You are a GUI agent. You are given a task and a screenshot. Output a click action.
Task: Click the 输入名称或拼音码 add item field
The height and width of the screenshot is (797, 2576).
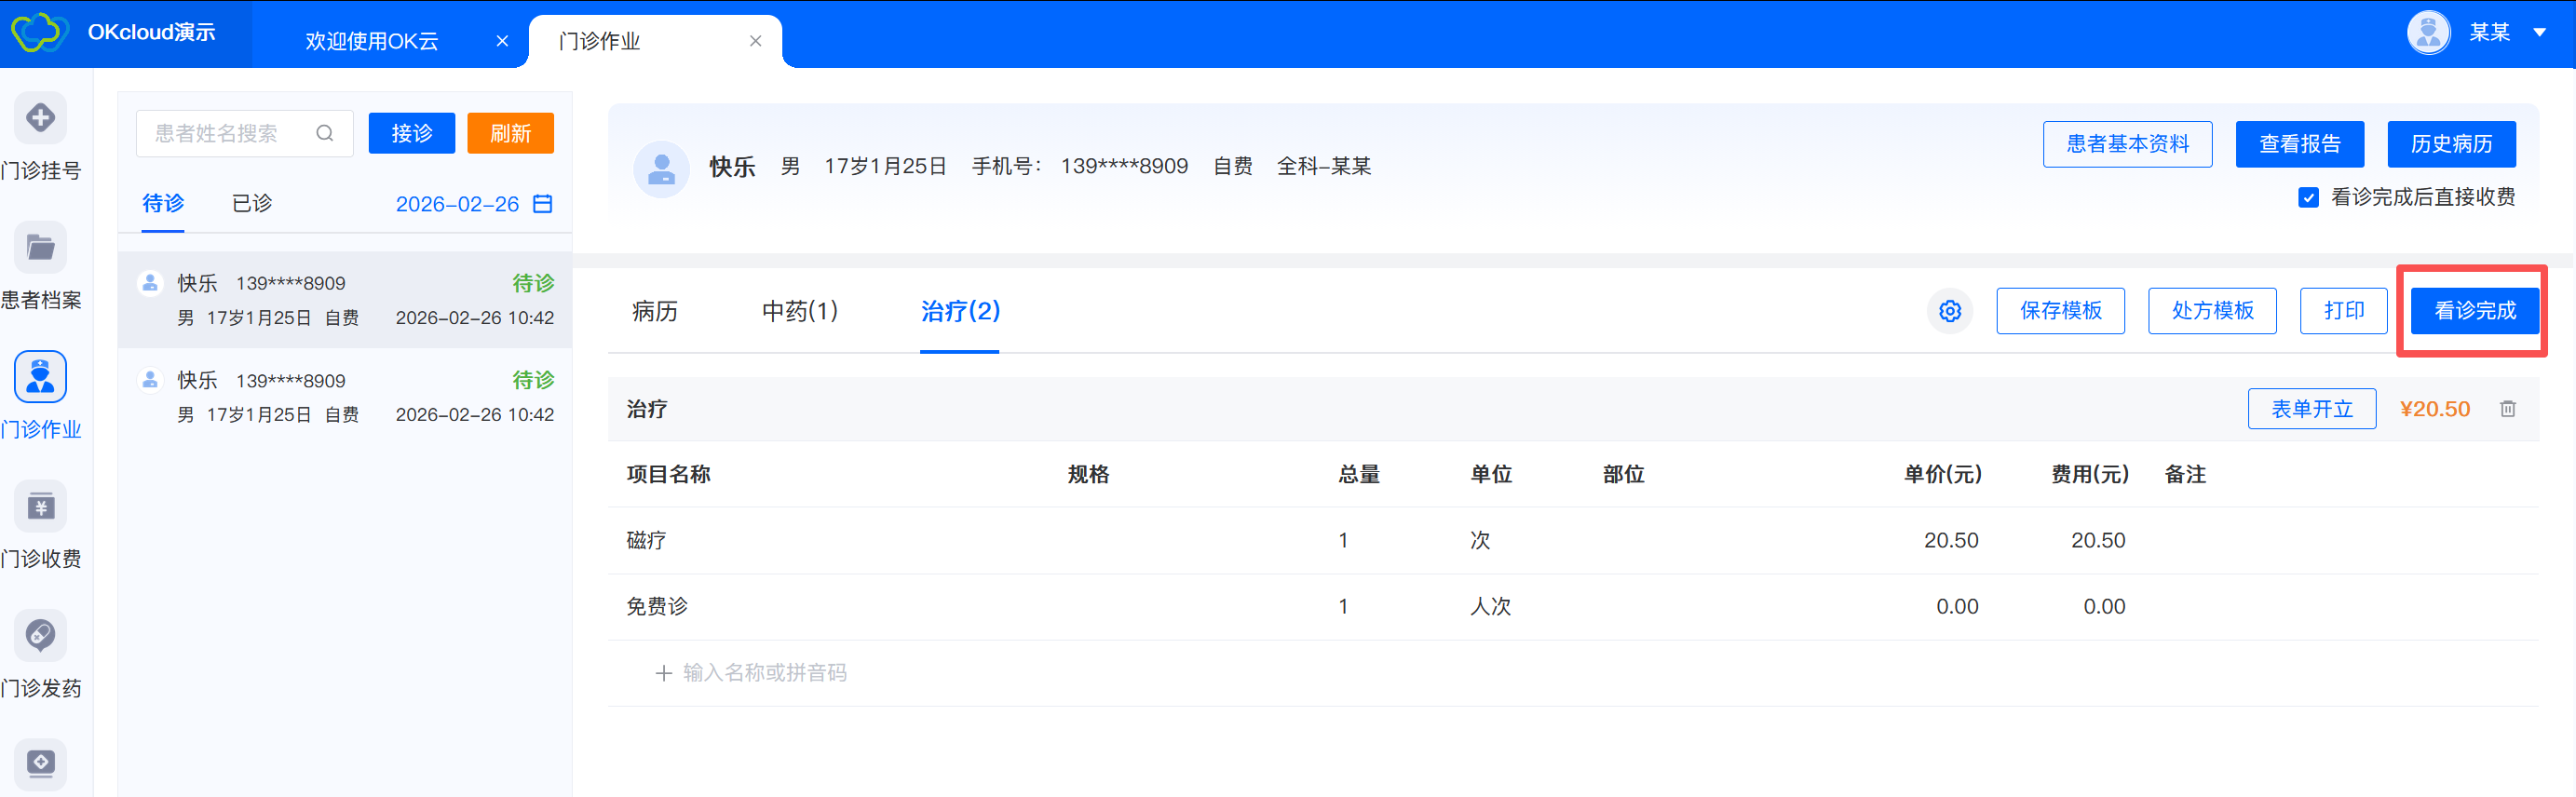click(764, 673)
